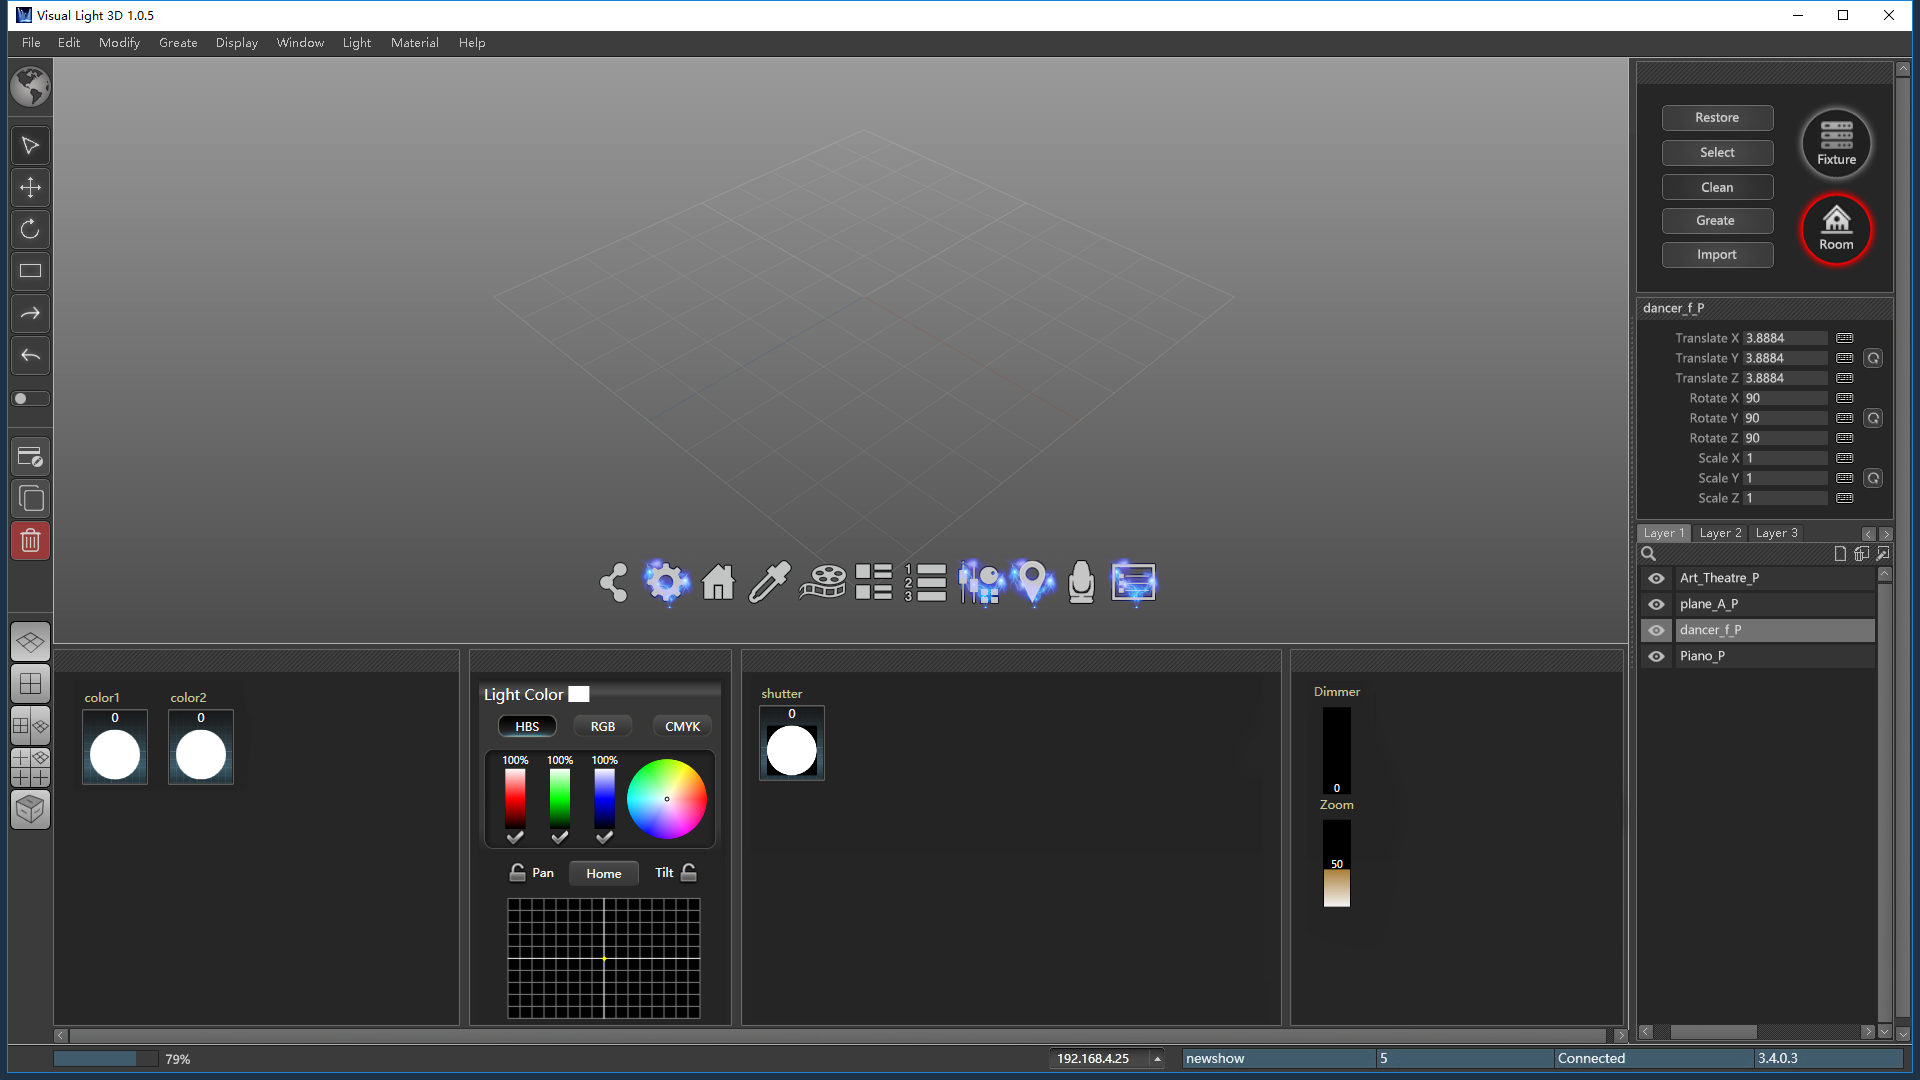Screen dimensions: 1920x1080
Task: Drag the Zoom slider in Dimmer panel
Action: (x=1337, y=864)
